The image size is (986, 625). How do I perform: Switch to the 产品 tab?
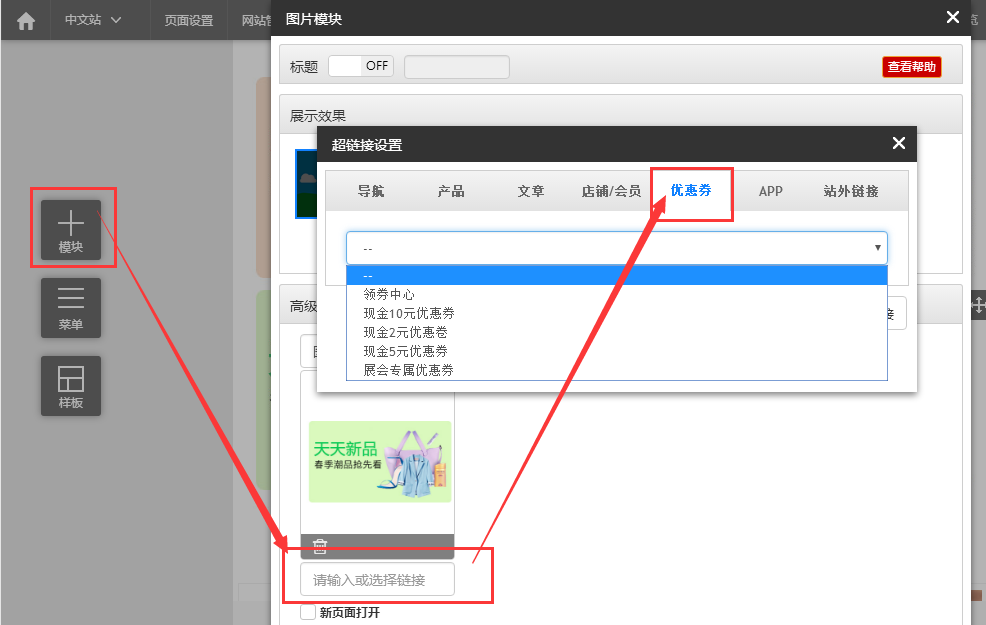point(451,191)
